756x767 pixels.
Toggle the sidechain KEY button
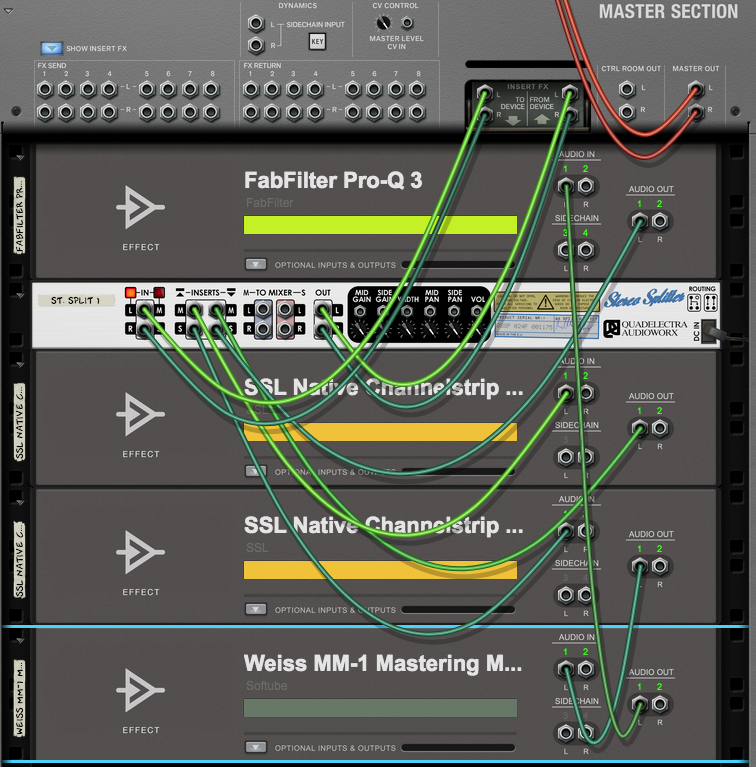pos(317,42)
